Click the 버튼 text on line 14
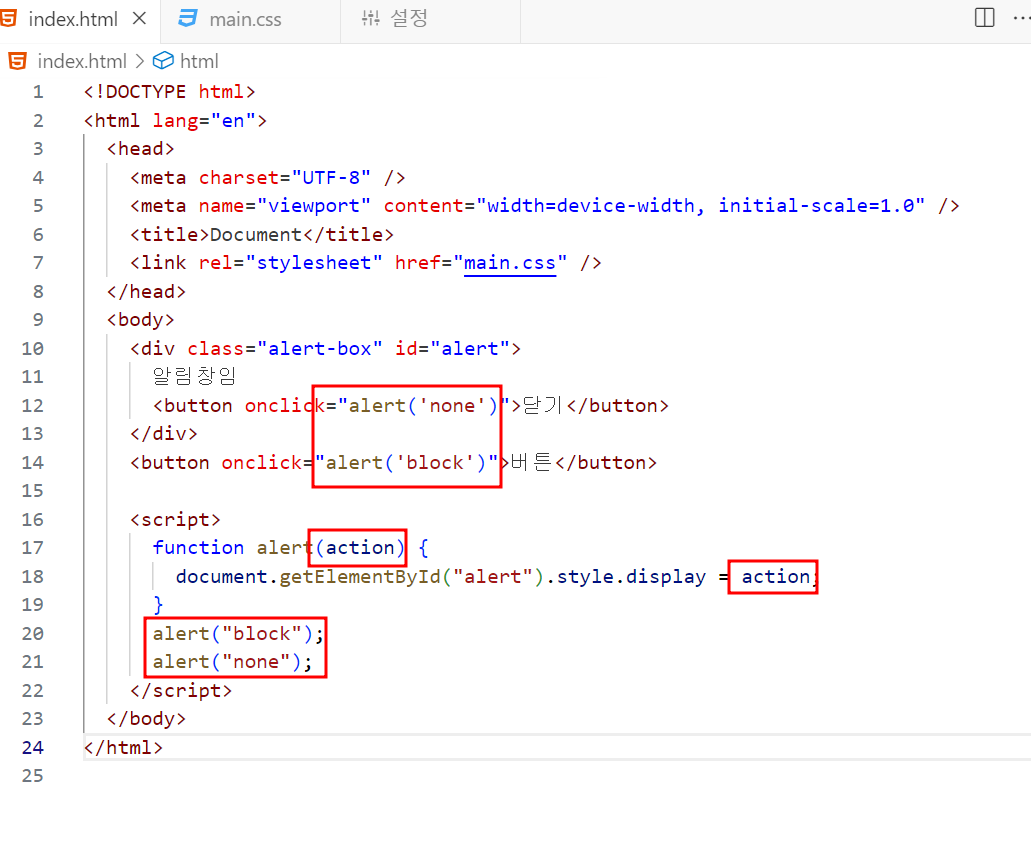Screen dimensions: 1031x851 [531, 462]
